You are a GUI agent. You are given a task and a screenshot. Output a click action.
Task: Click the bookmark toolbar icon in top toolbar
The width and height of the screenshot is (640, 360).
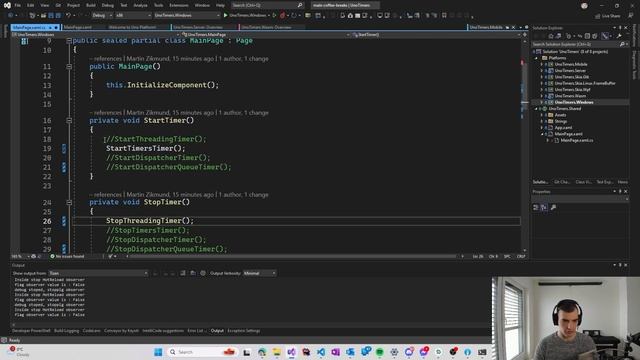click(444, 16)
